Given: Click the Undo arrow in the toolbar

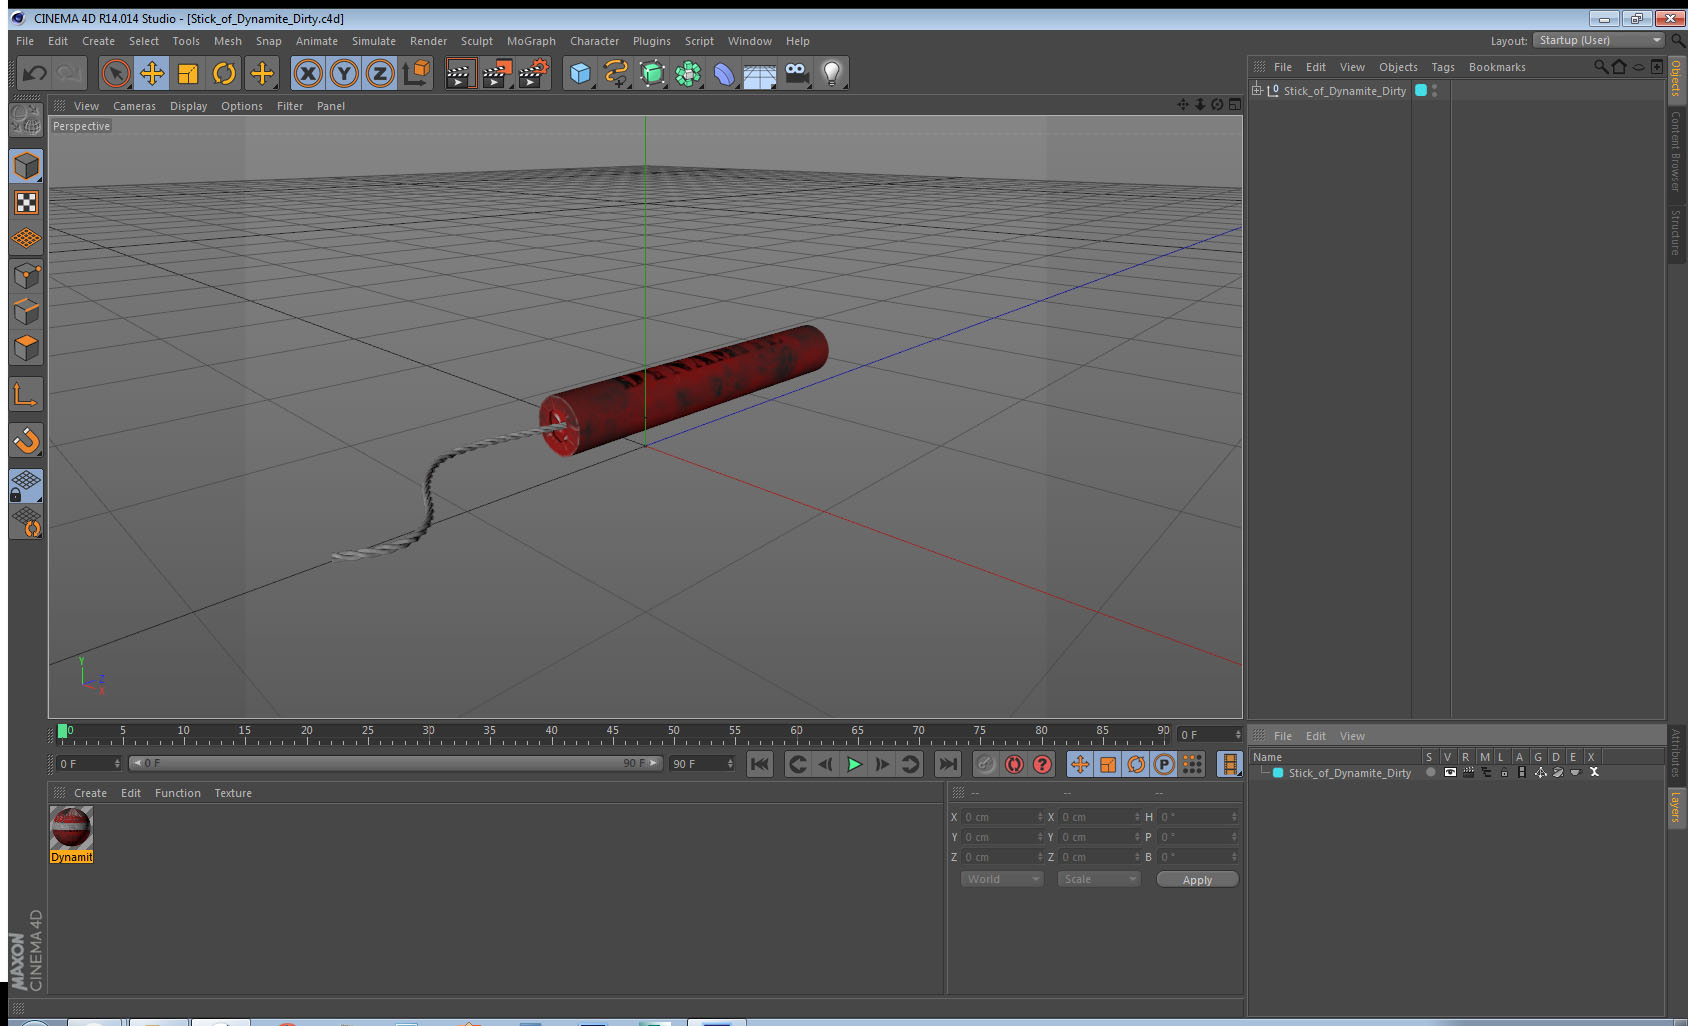Looking at the screenshot, I should point(35,73).
